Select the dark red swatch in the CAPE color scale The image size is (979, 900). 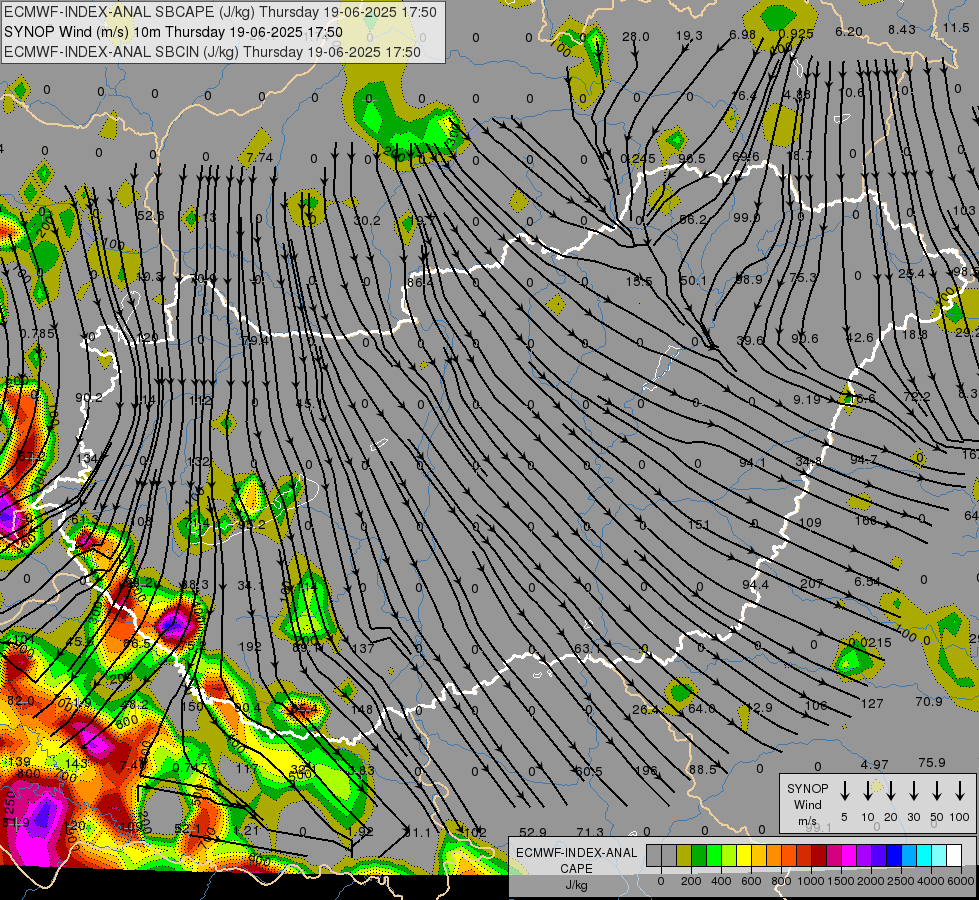819,855
